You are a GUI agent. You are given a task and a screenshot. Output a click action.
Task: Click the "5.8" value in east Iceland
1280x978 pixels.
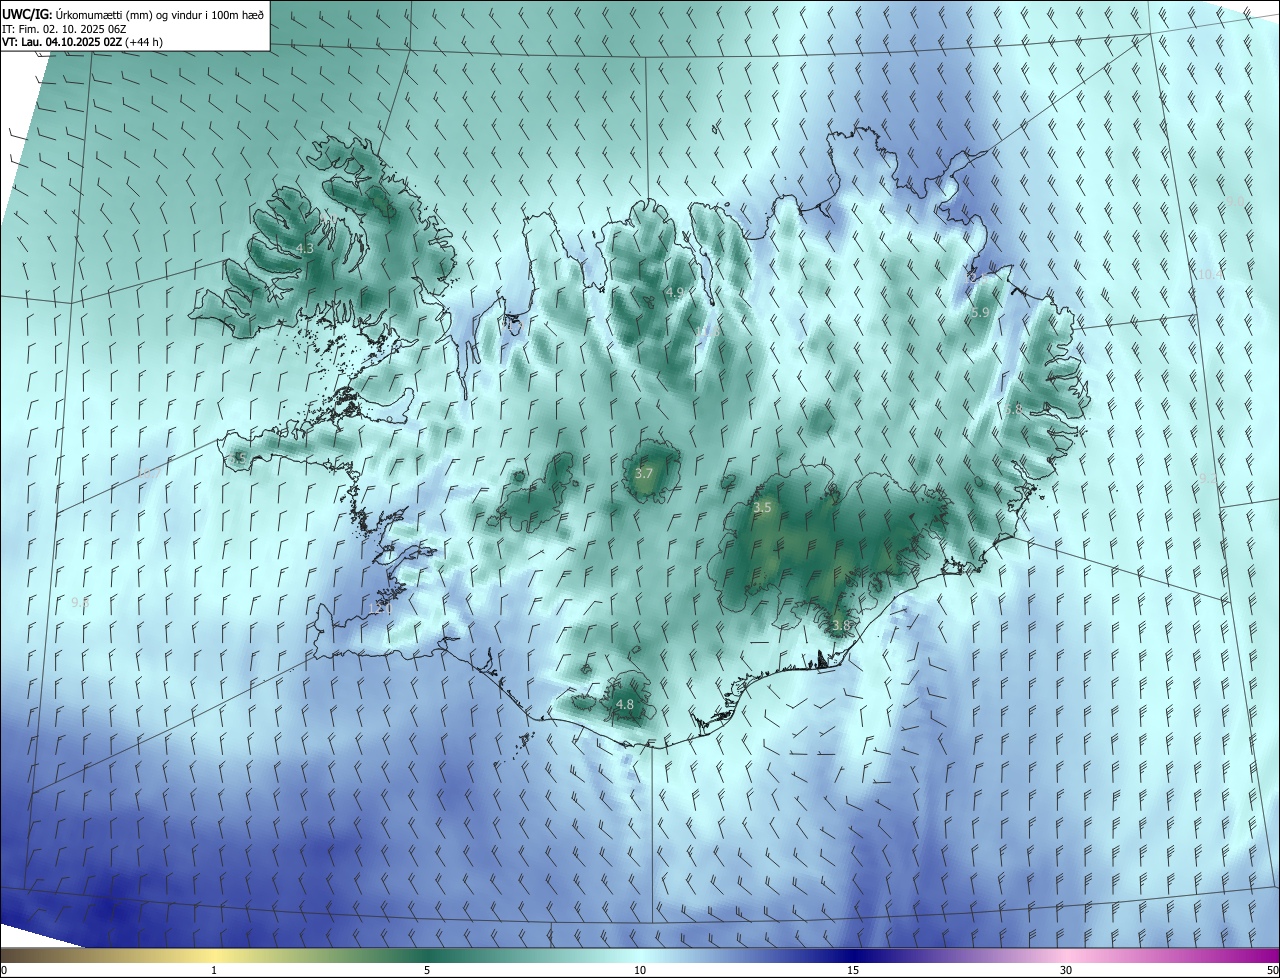pyautogui.click(x=1014, y=409)
